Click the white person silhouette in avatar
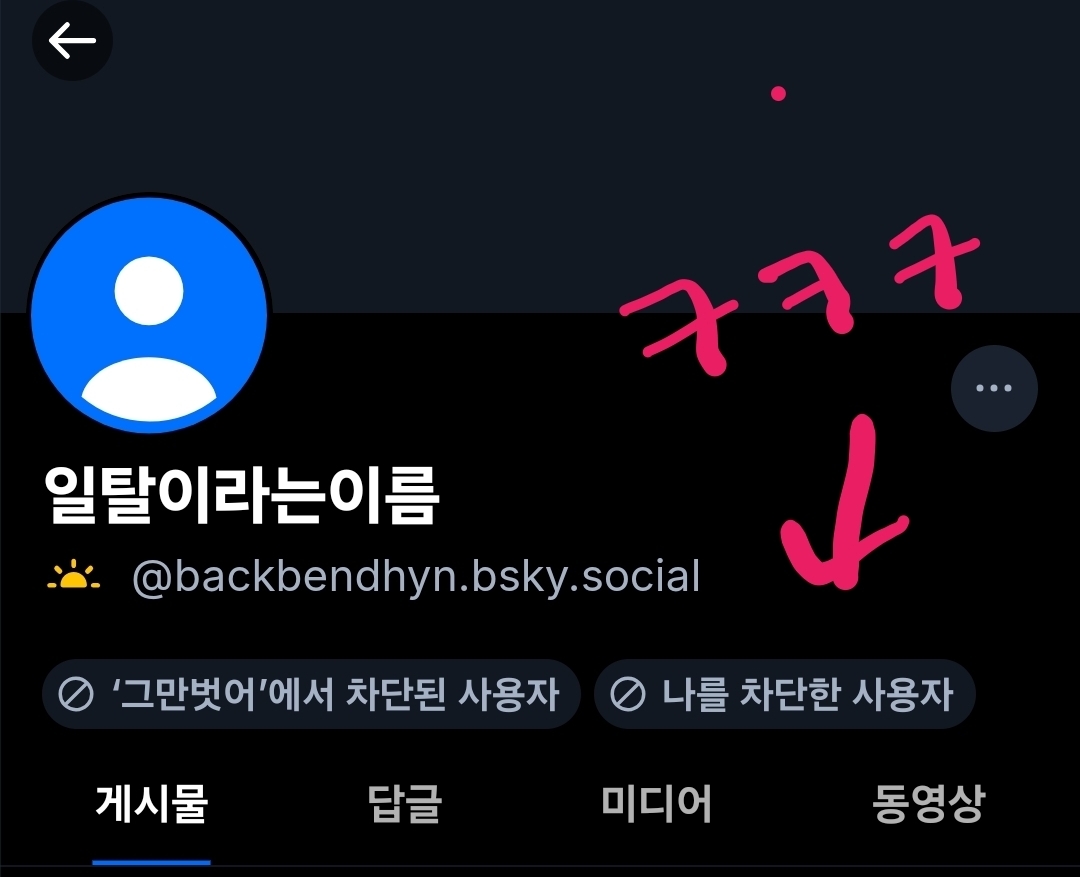This screenshot has width=1080, height=877. (x=149, y=338)
